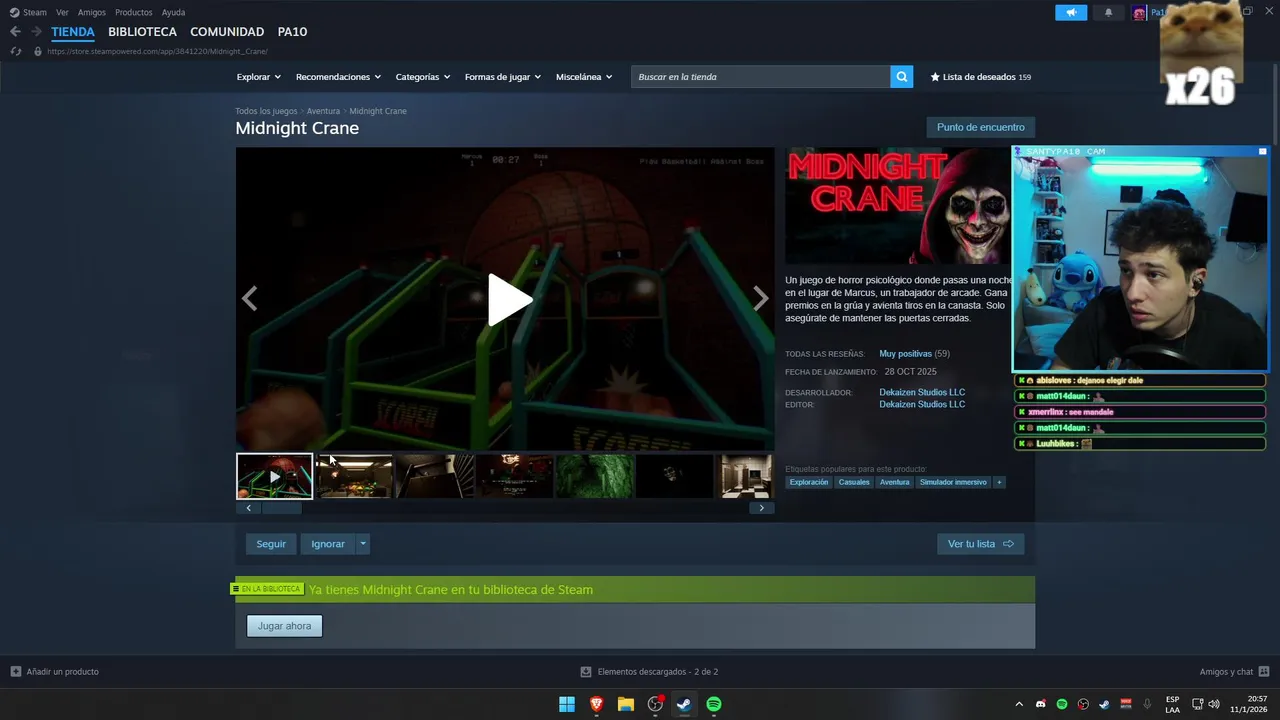Launch Brave browser from taskbar
This screenshot has height=720, width=1280.
[597, 704]
